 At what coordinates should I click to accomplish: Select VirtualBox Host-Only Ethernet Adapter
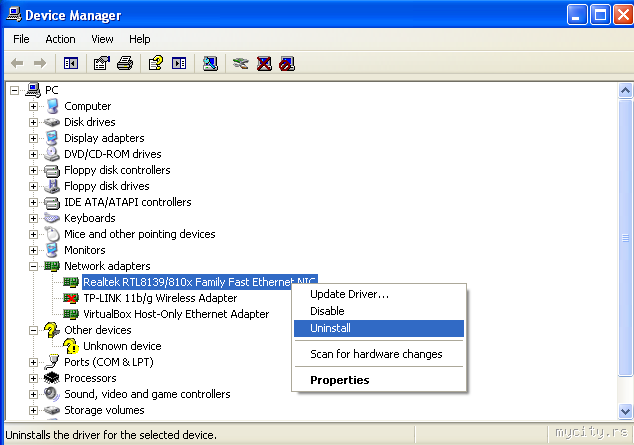[x=176, y=314]
